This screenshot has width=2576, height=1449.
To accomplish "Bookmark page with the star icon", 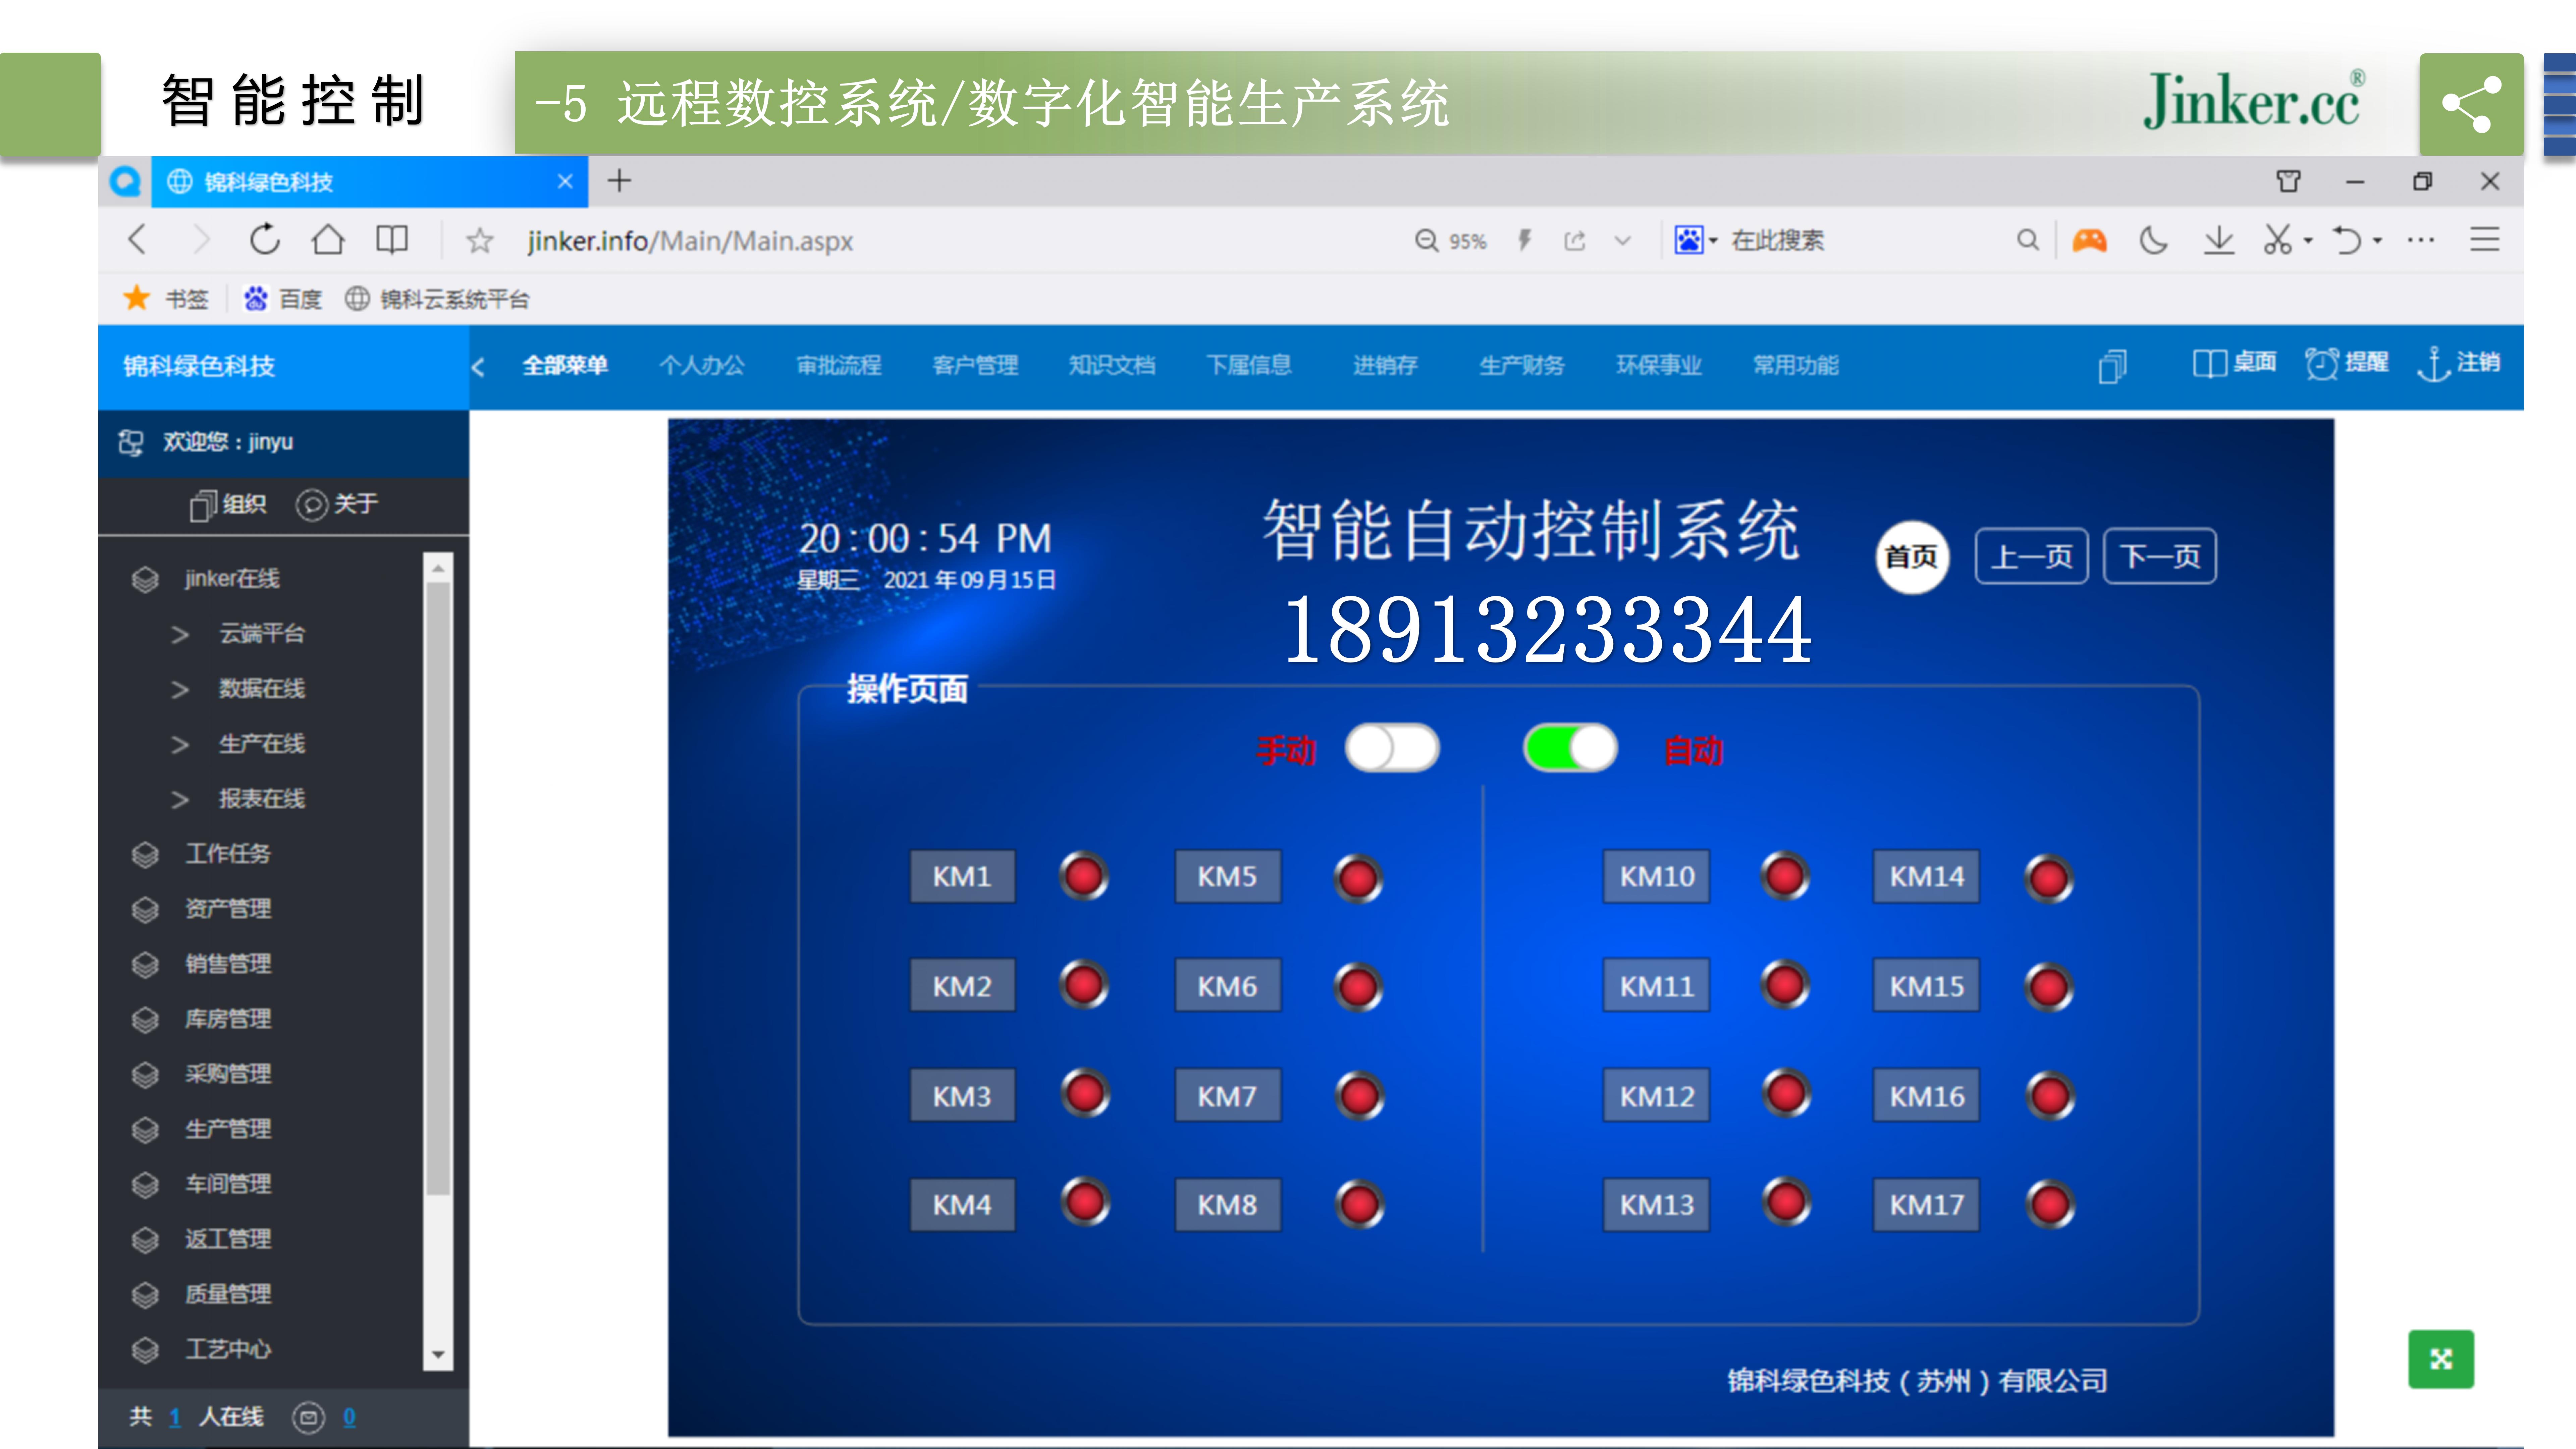I will tap(480, 240).
